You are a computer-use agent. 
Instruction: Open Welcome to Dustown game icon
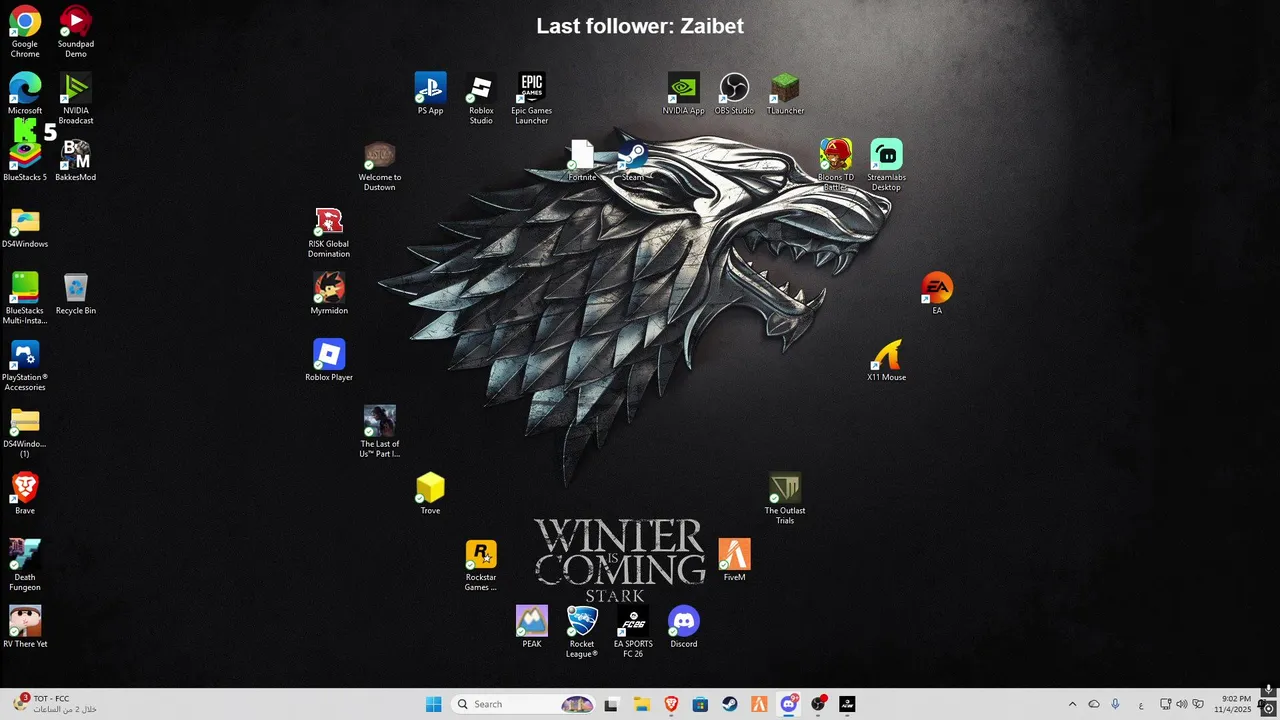(380, 165)
